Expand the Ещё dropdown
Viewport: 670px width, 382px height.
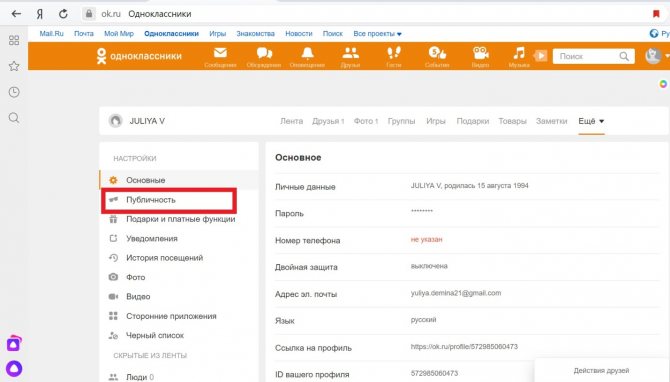click(591, 121)
